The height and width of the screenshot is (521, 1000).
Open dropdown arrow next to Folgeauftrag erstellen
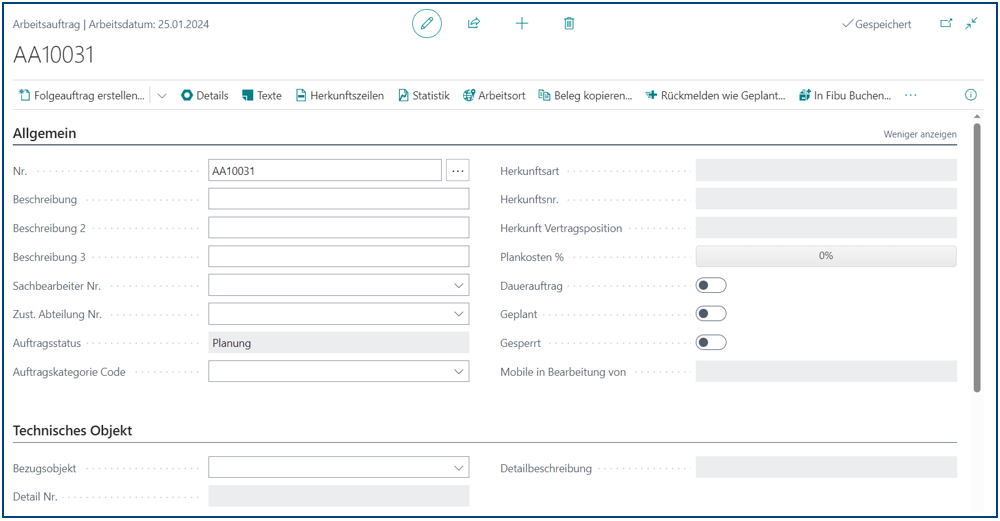tap(162, 96)
